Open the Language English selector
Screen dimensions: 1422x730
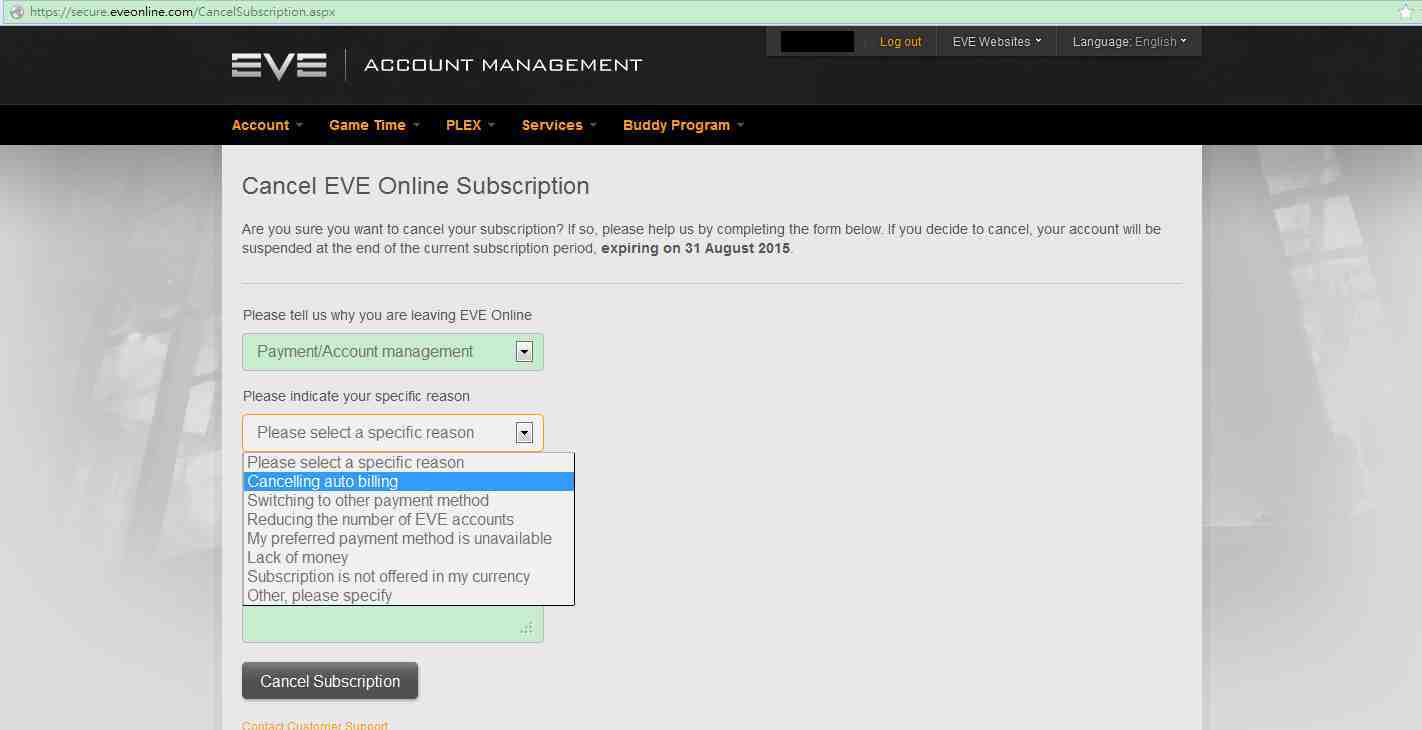[x=1129, y=42]
